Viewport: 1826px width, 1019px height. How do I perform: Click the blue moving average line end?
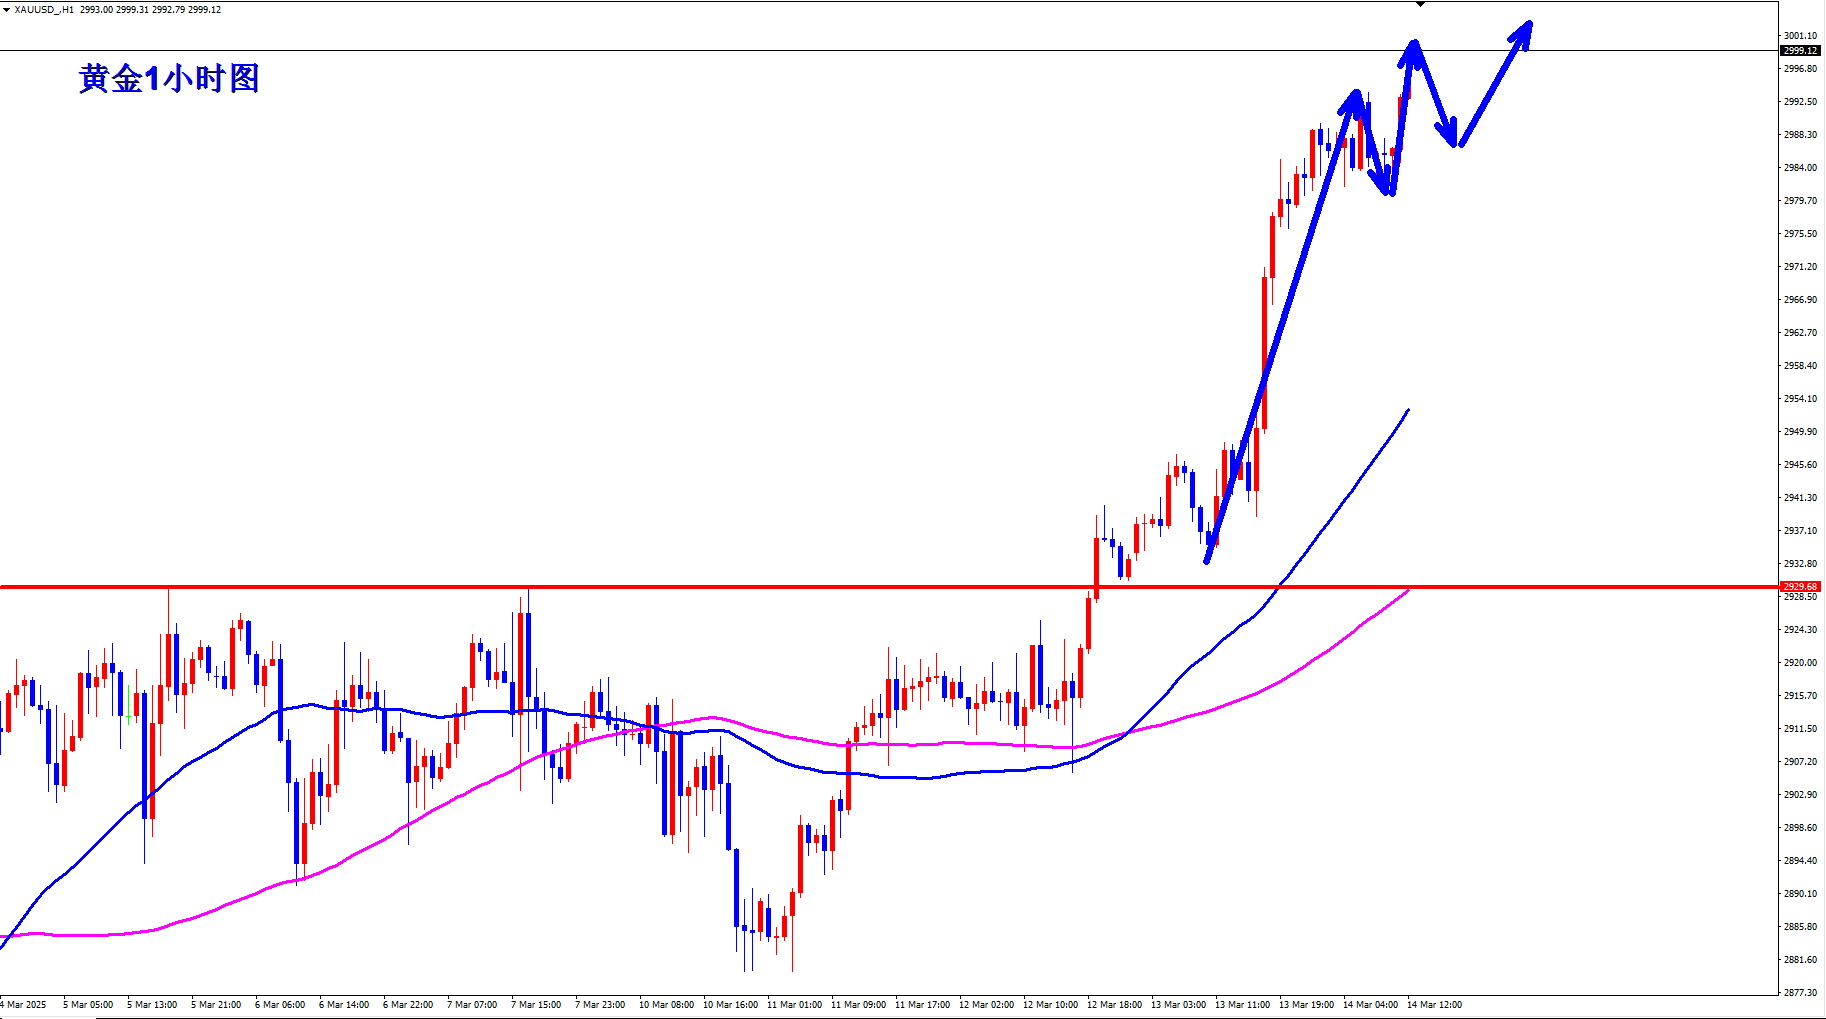tap(1407, 411)
